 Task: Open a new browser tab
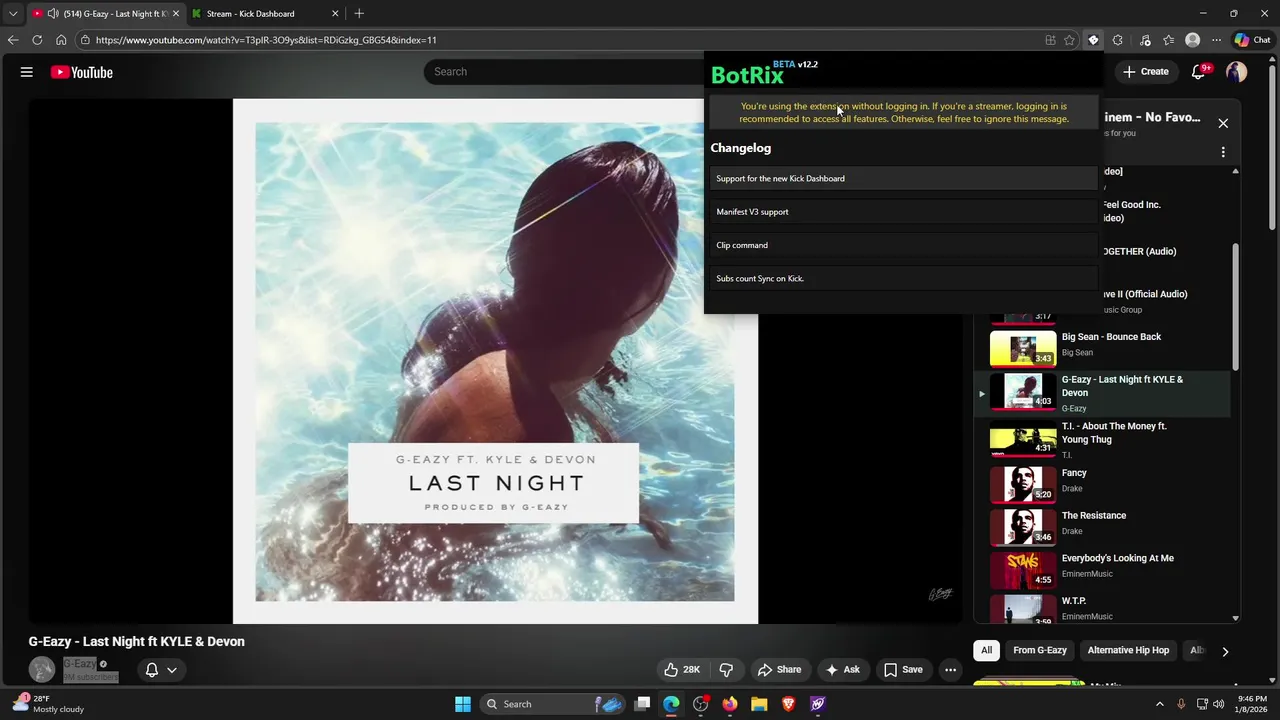point(359,13)
